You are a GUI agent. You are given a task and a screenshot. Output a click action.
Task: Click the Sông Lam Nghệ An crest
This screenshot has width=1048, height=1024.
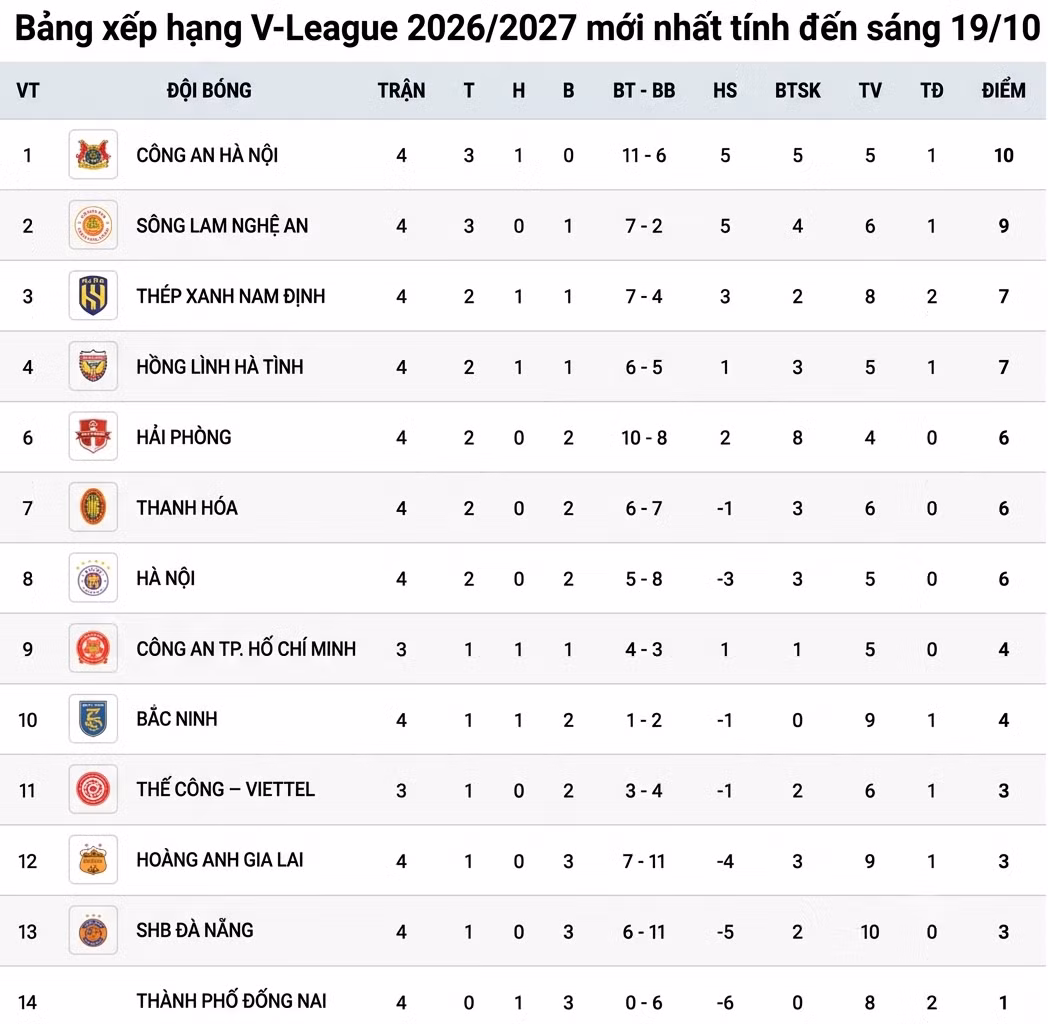click(93, 225)
